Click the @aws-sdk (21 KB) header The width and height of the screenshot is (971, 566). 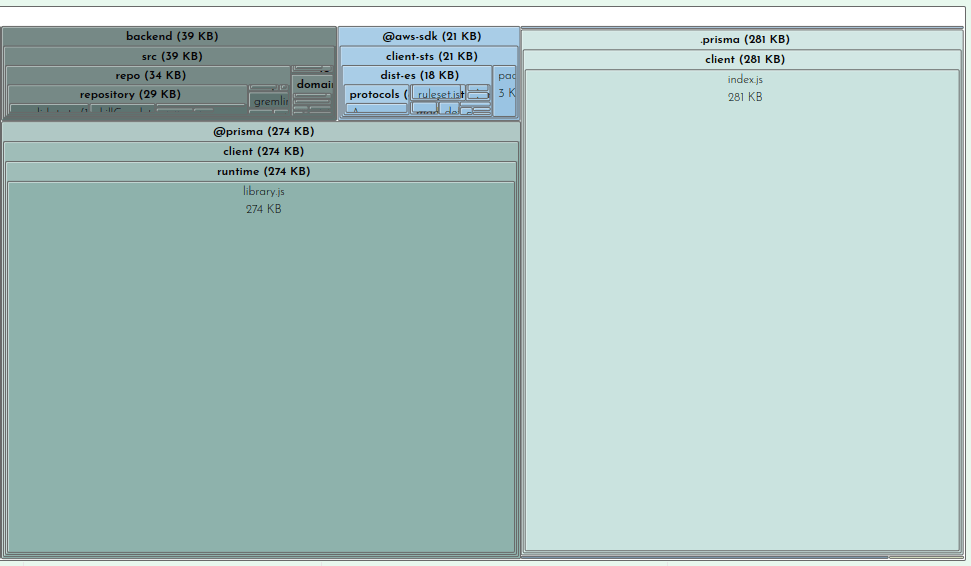pyautogui.click(x=430, y=37)
